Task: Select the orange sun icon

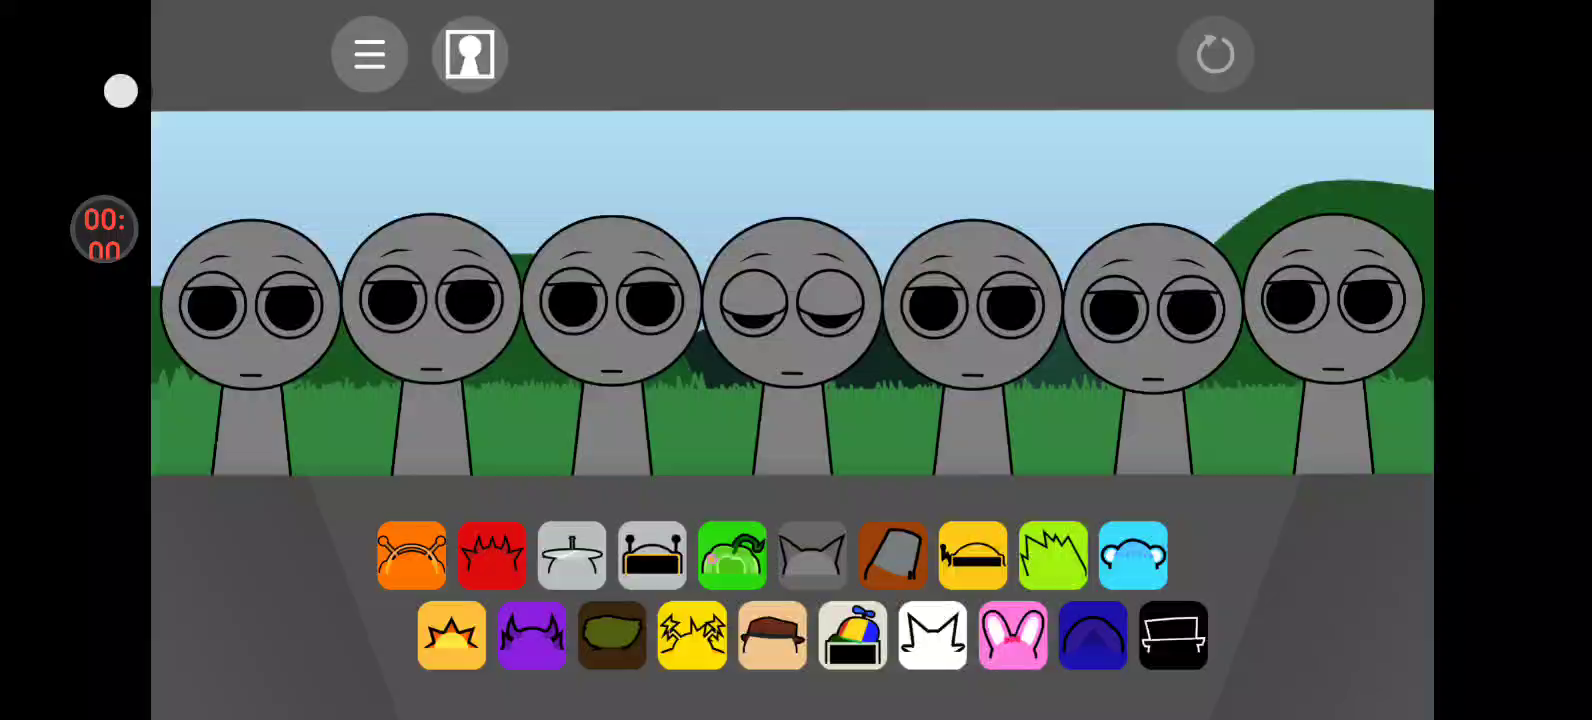Action: [452, 635]
